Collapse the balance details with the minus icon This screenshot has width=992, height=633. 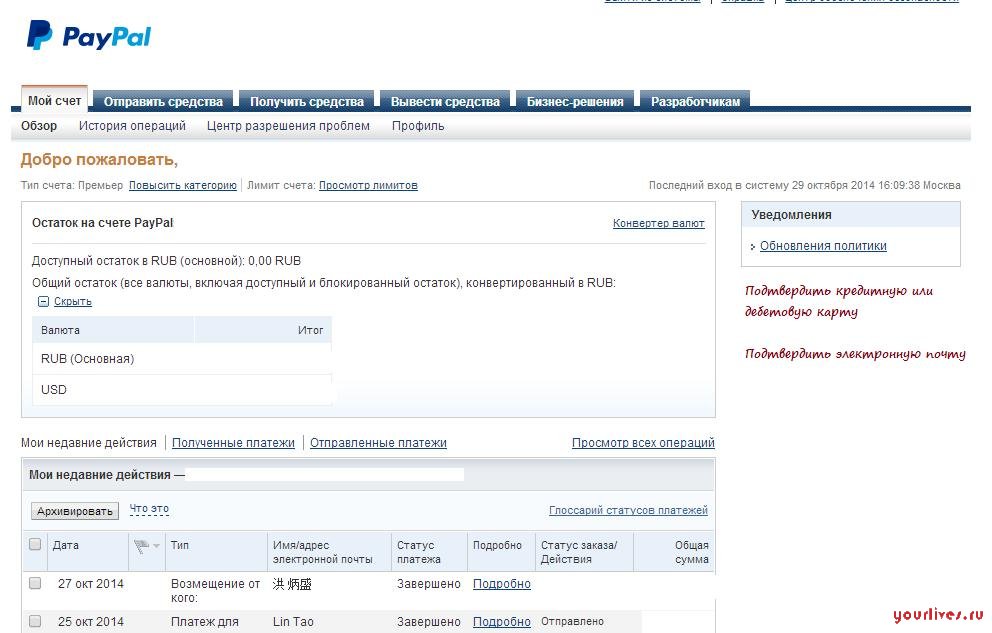[43, 302]
